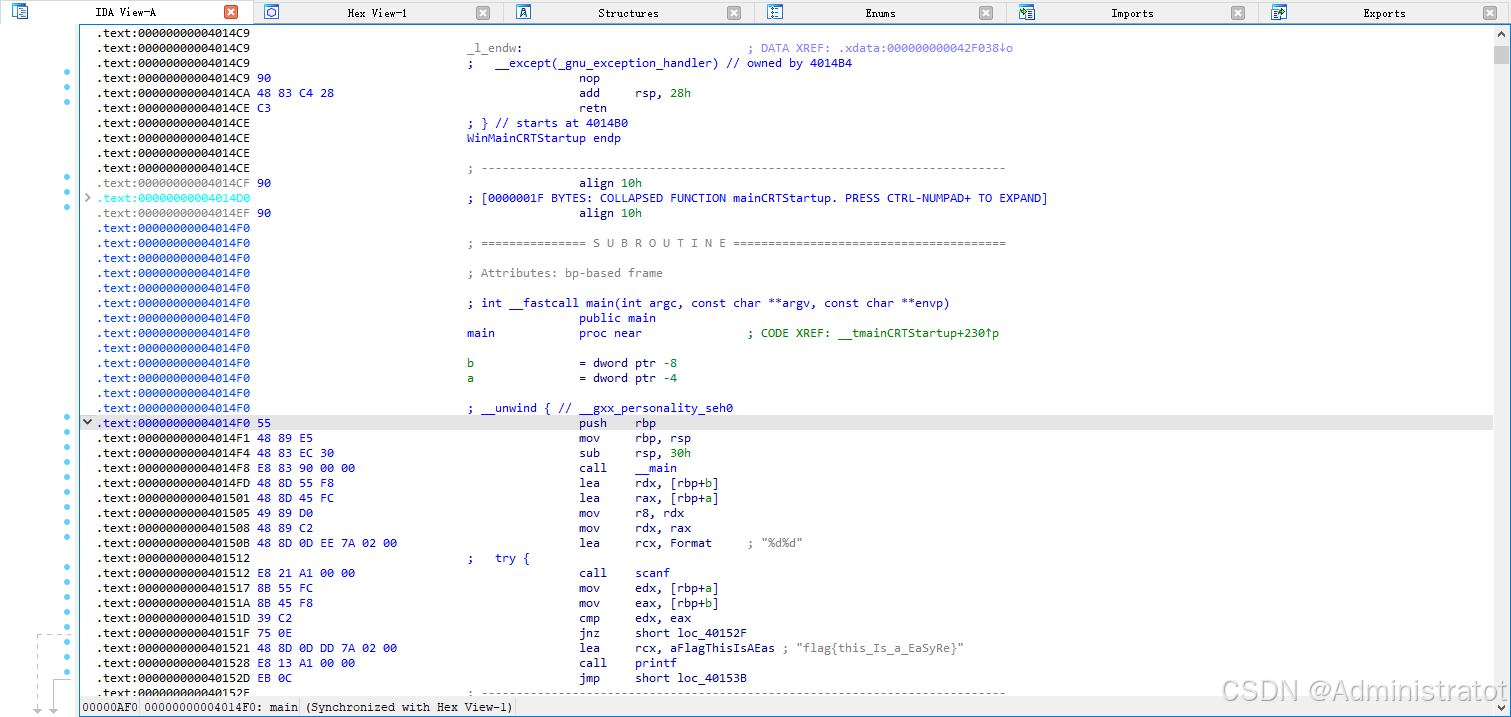The width and height of the screenshot is (1511, 717).
Task: Click the Structures tab icon
Action: tap(525, 10)
